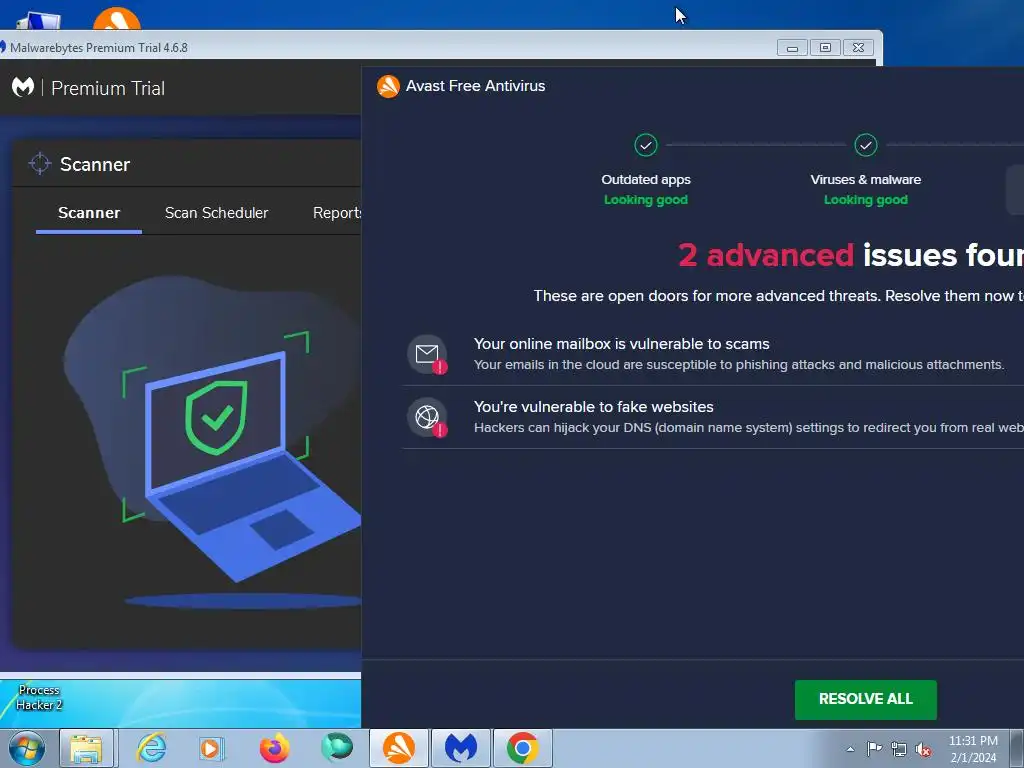Click 'Looking good' under Outdated apps
Image resolution: width=1024 pixels, height=768 pixels.
645,200
